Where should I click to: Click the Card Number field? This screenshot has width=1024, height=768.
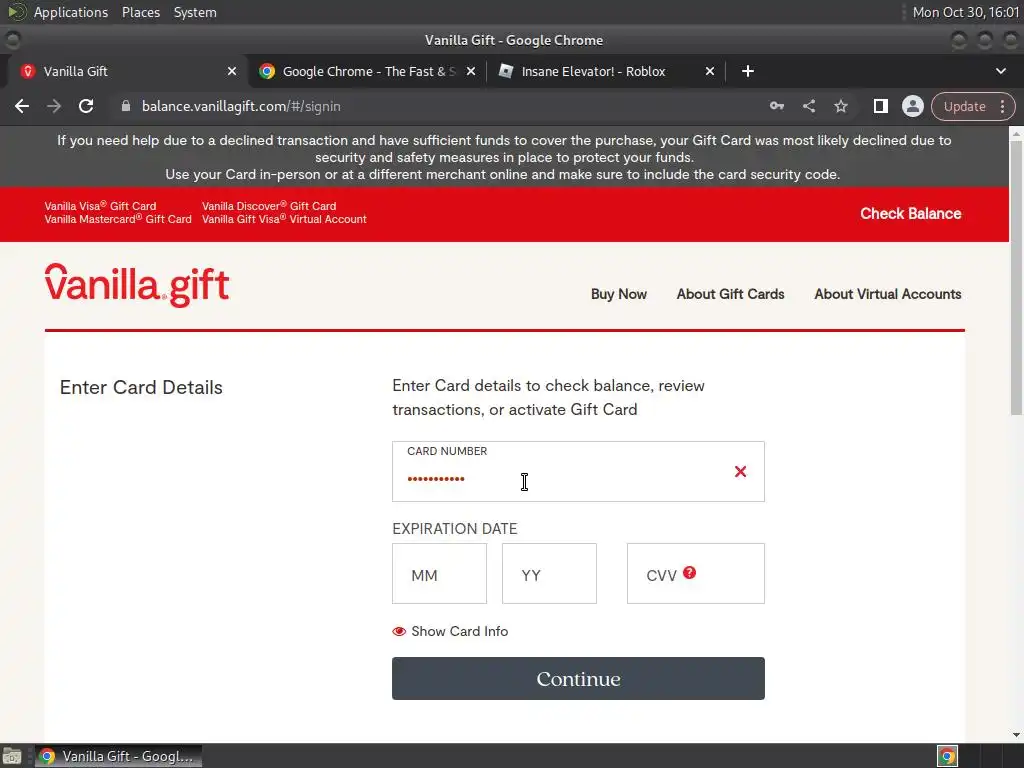tap(578, 472)
